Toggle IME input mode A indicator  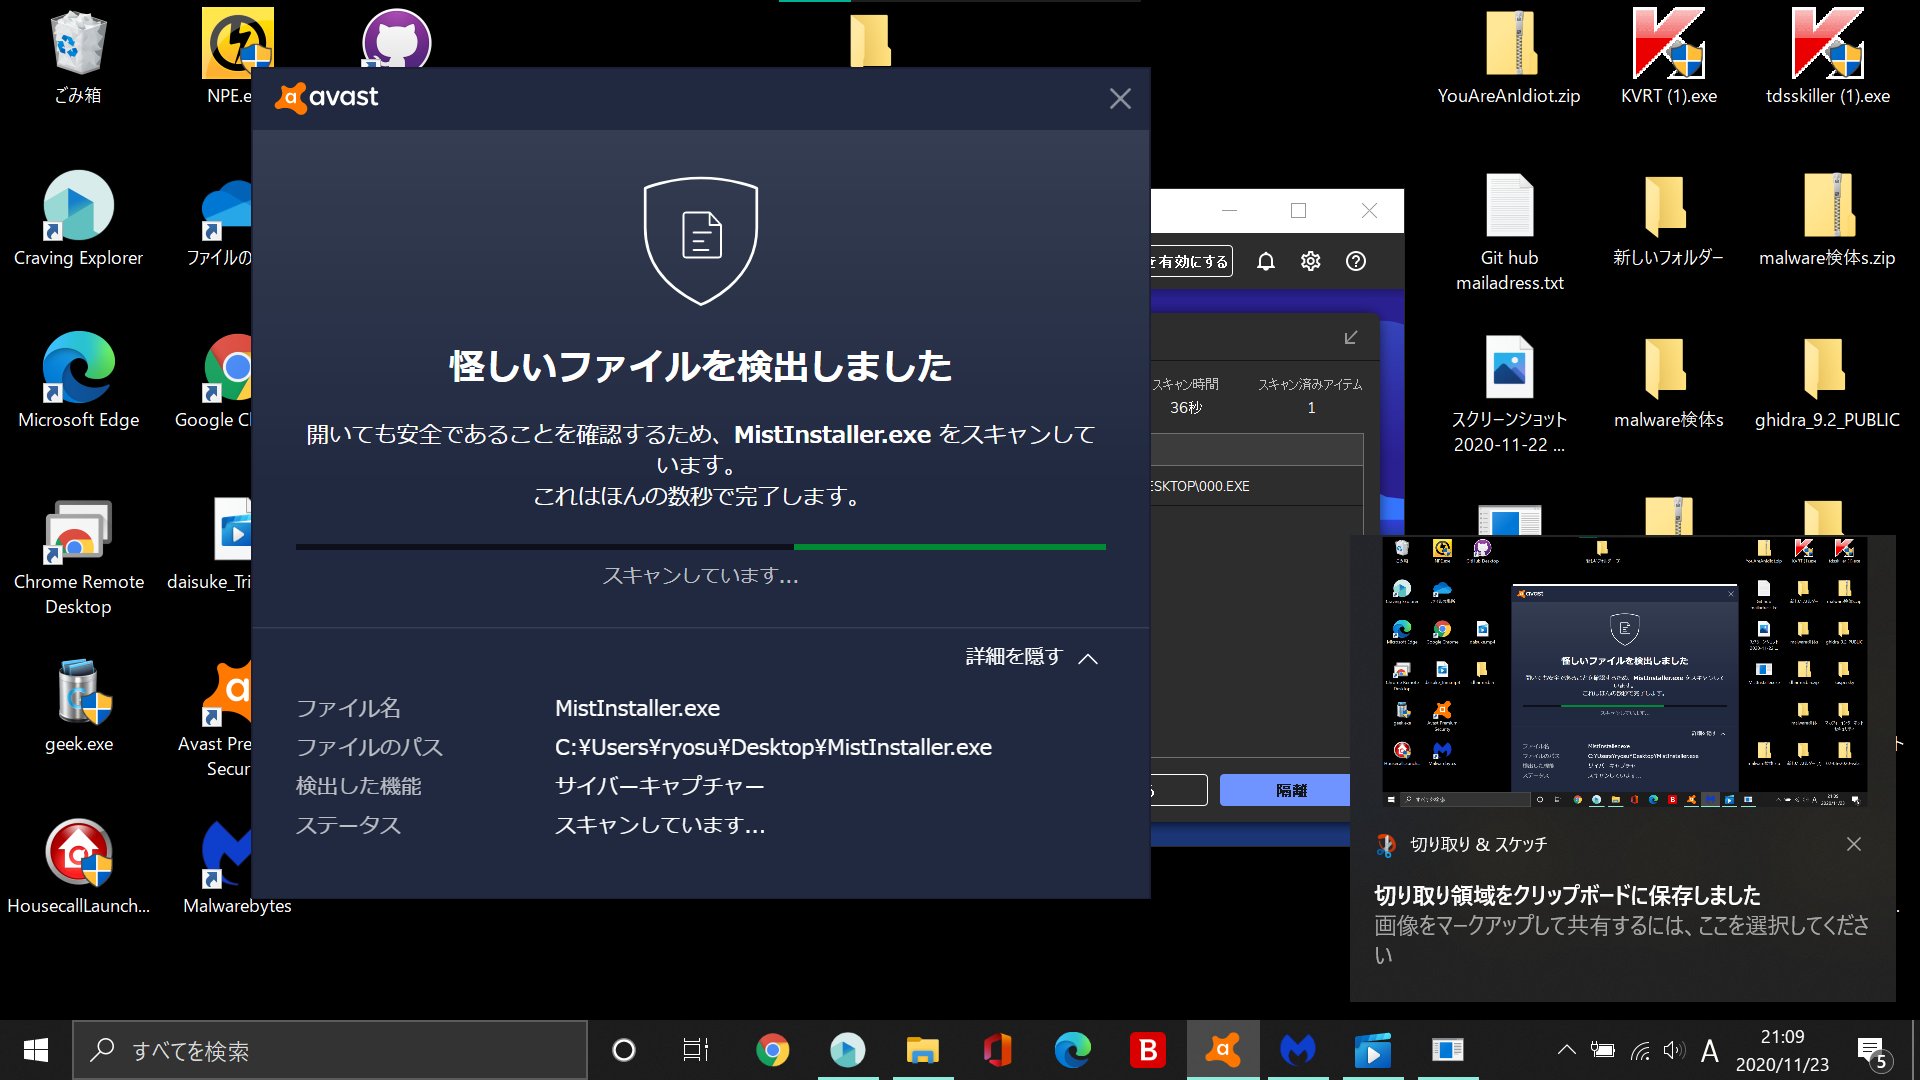[1710, 1050]
